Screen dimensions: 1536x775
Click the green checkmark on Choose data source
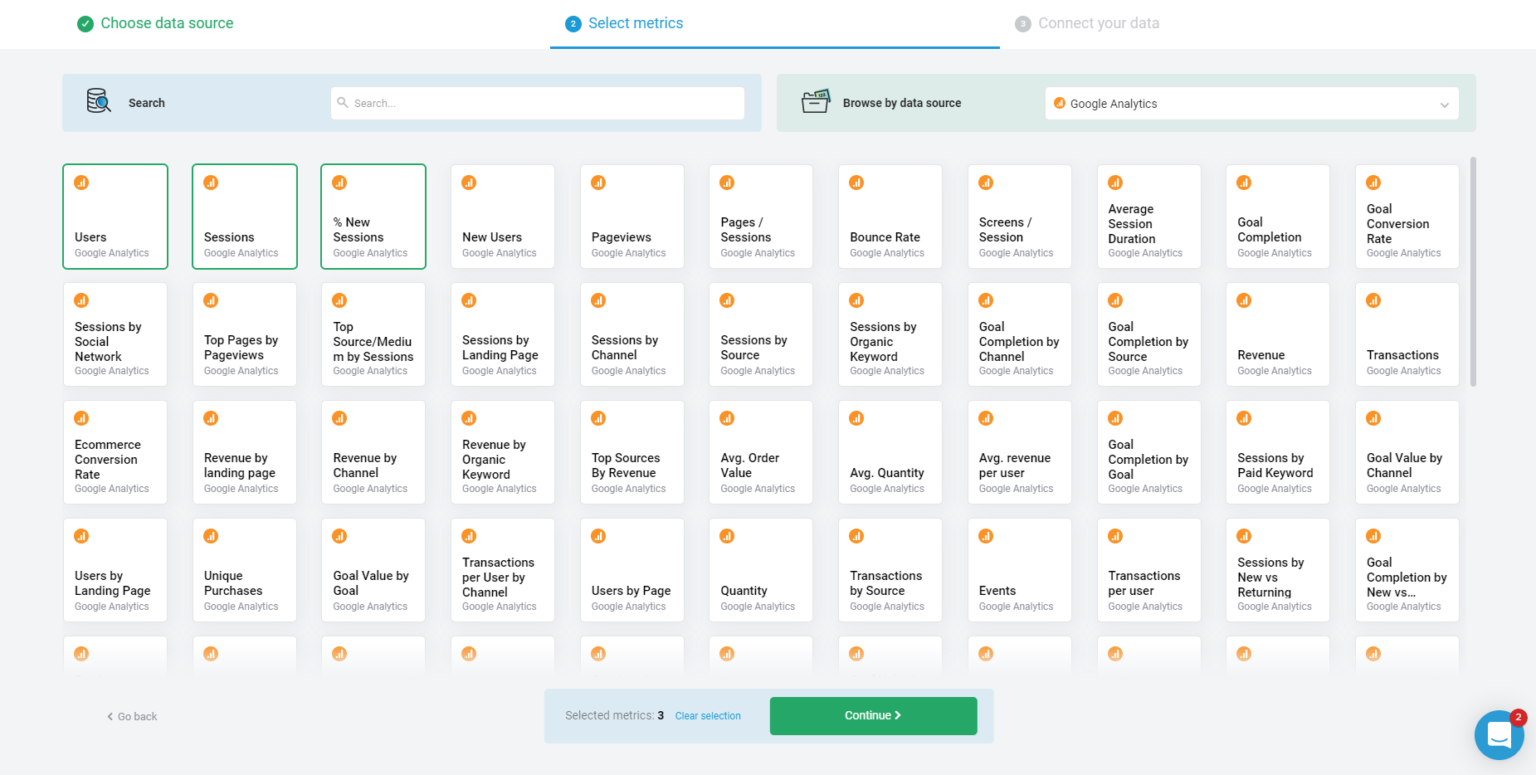(86, 22)
